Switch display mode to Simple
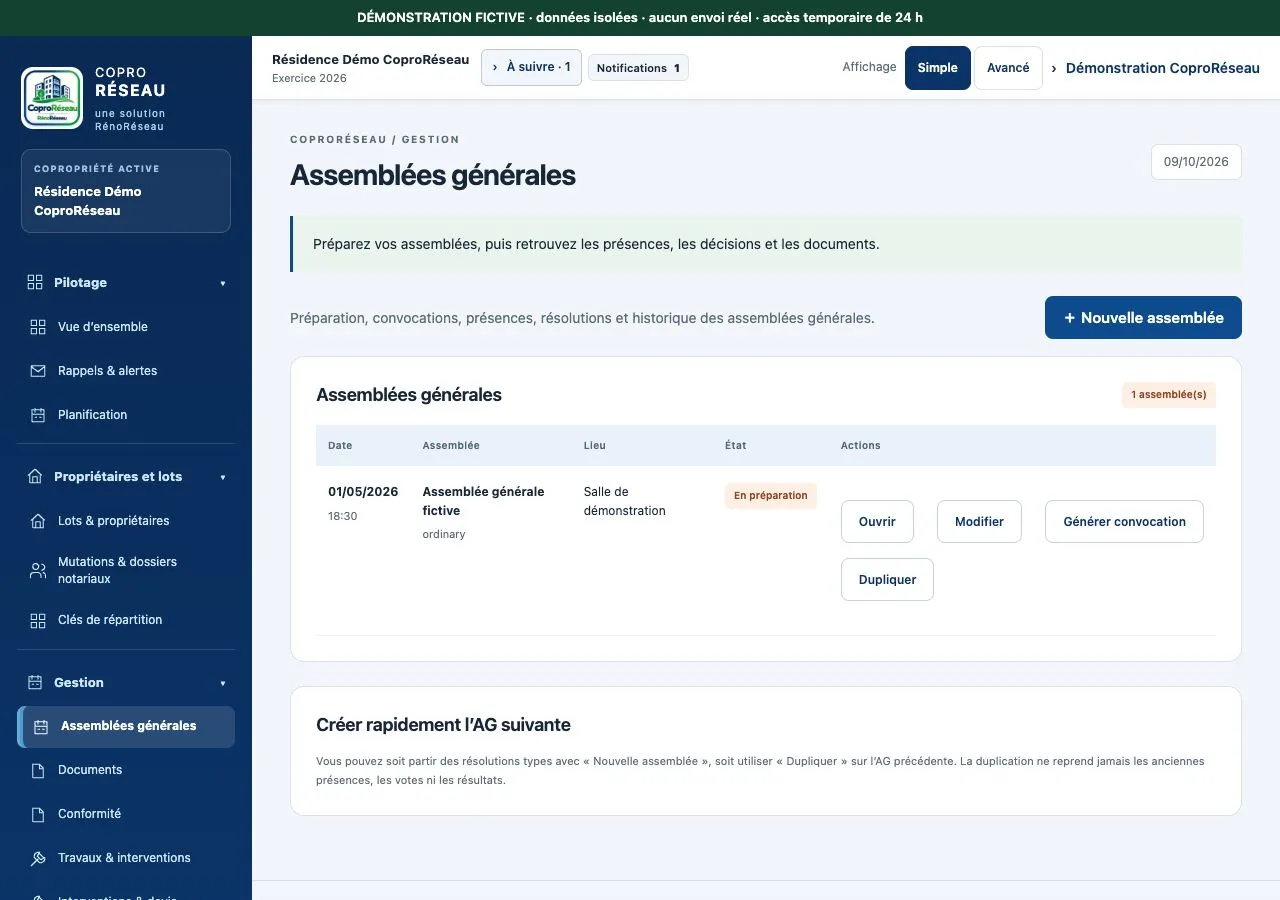The width and height of the screenshot is (1280, 900). coord(938,68)
